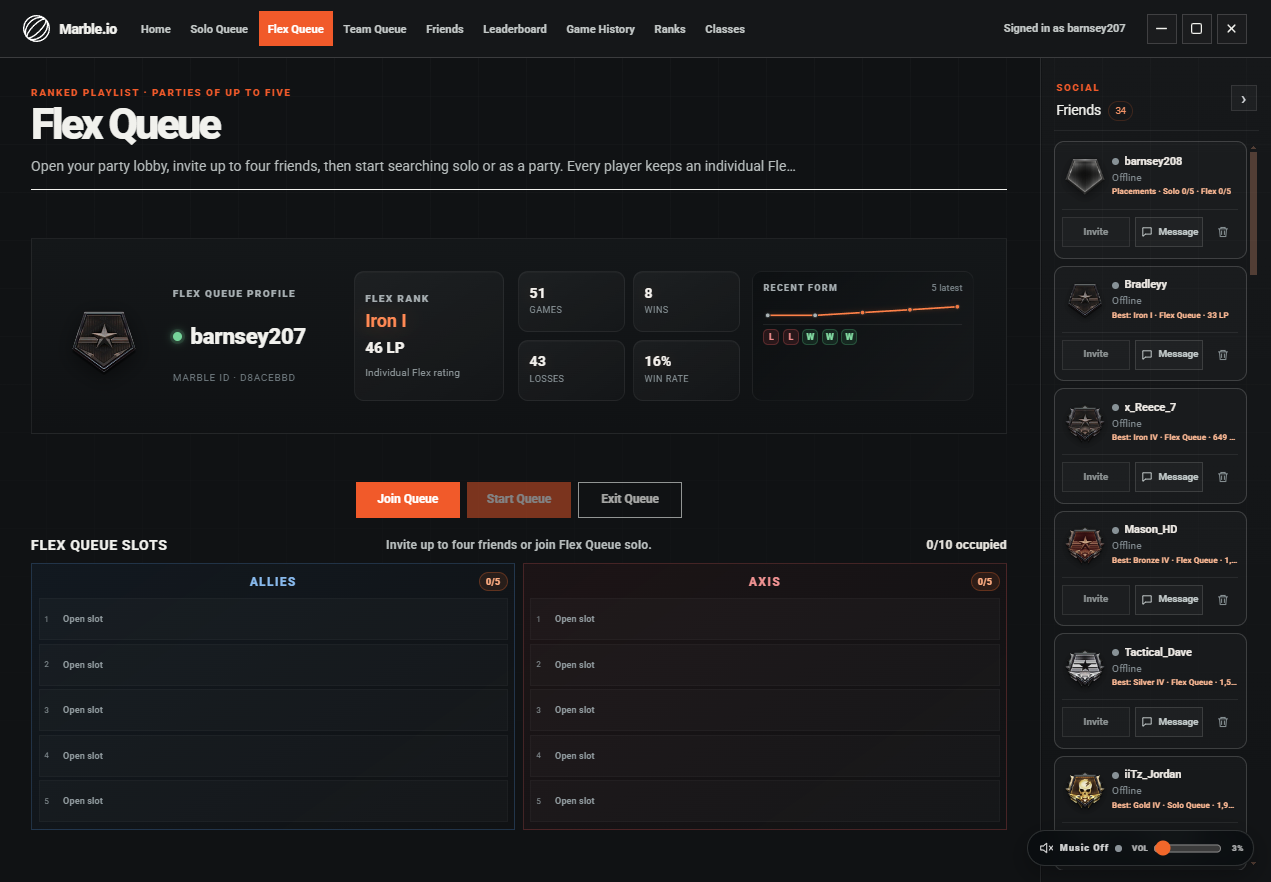The height and width of the screenshot is (882, 1271).
Task: Click the Allies 0/5 counter badge
Action: 493,582
